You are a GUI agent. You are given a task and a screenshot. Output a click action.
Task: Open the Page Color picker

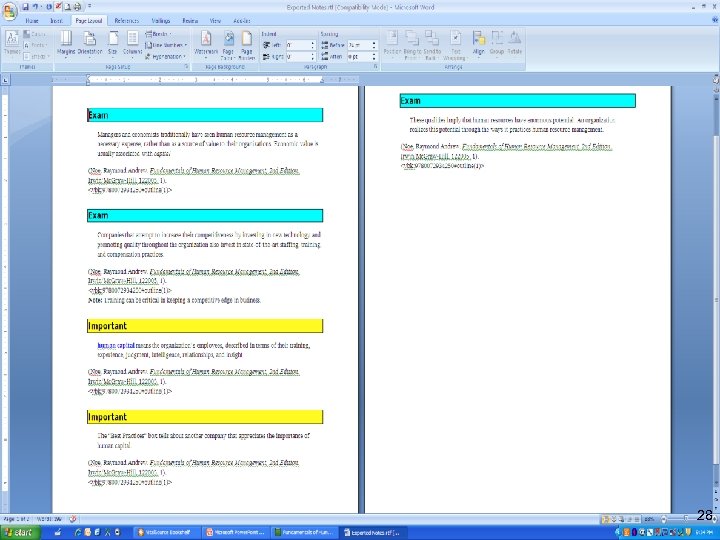coord(228,45)
